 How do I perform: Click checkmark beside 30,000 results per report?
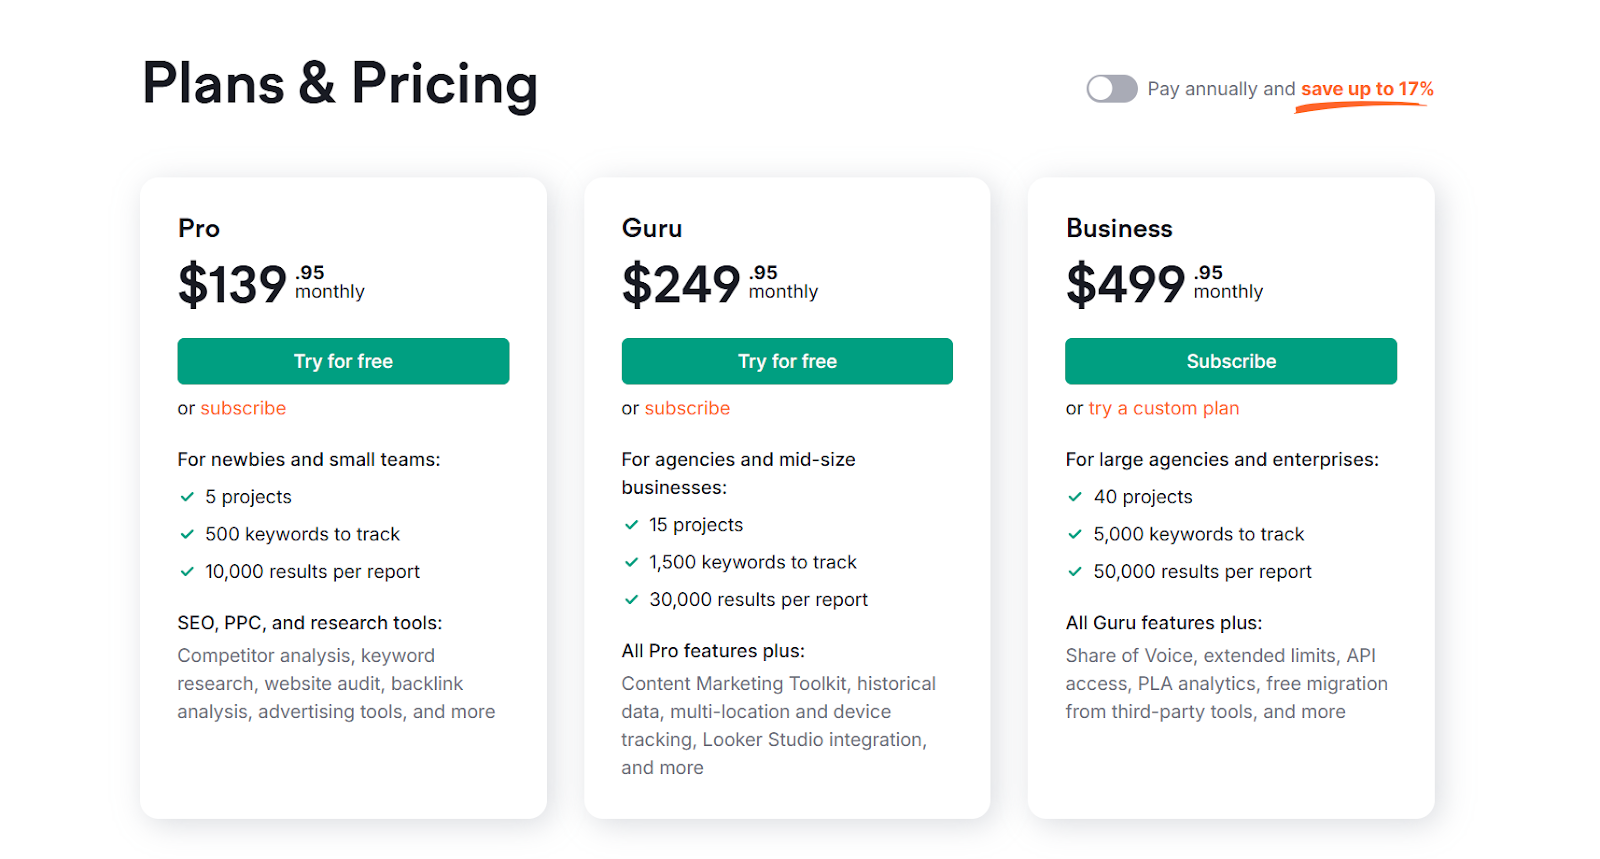[631, 600]
